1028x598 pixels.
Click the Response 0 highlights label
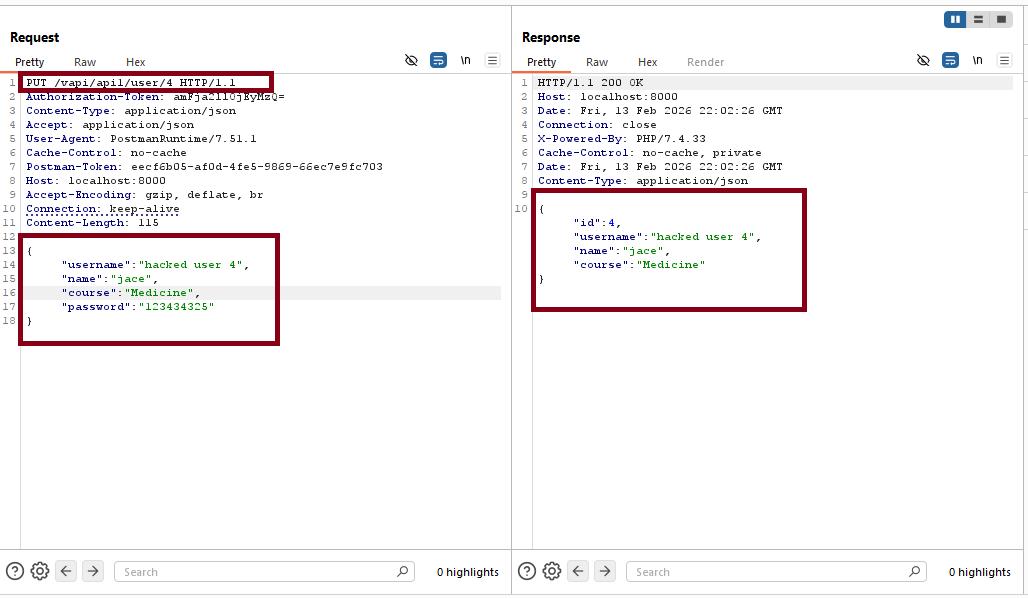pos(979,572)
